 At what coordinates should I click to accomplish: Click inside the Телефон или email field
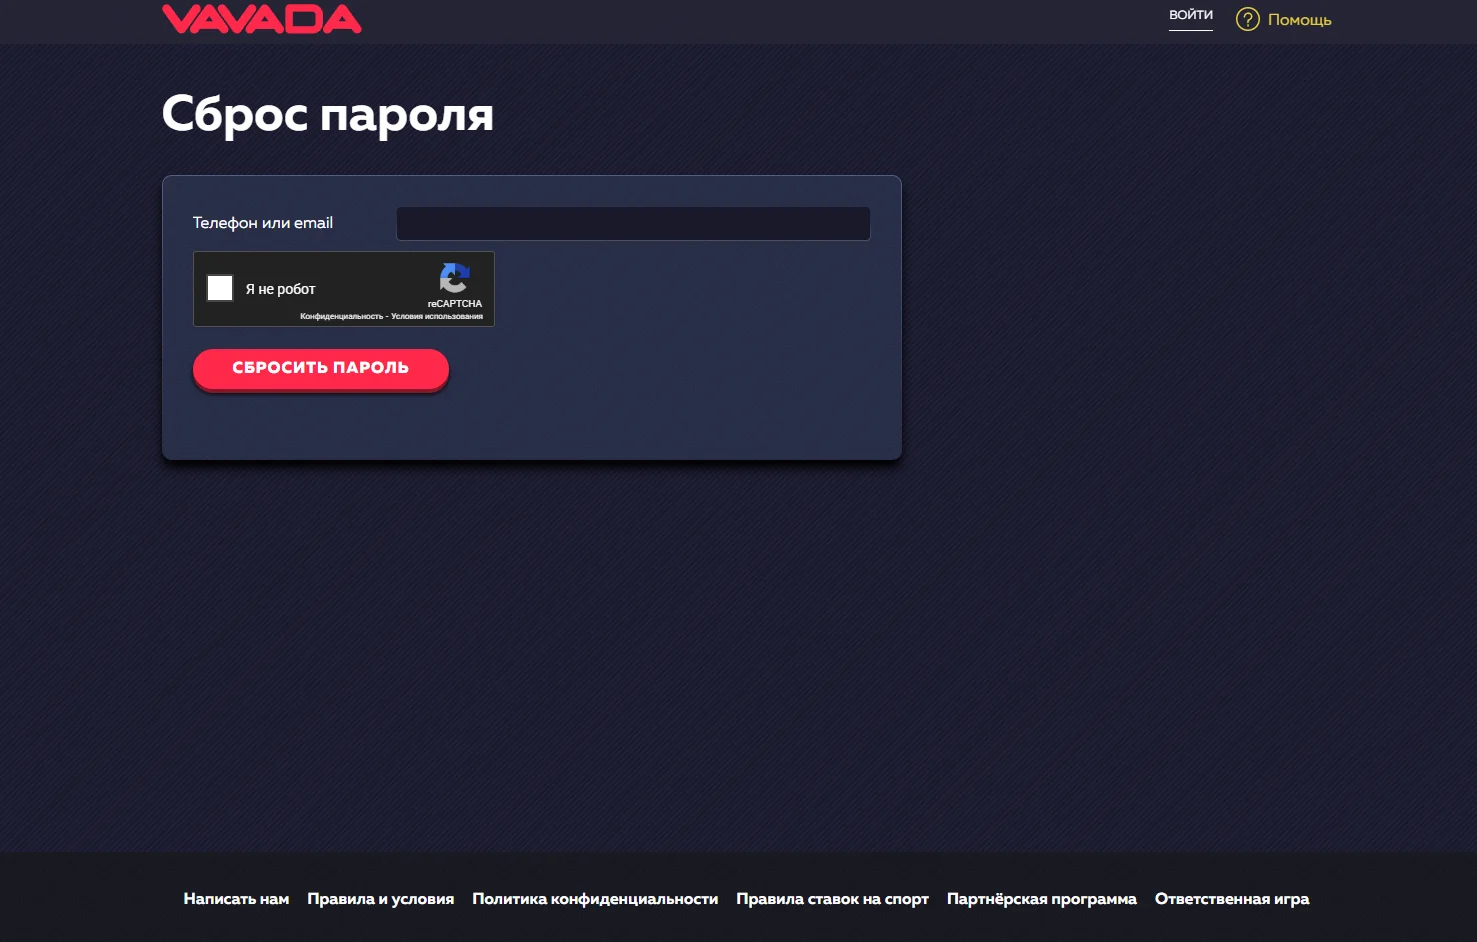[x=632, y=223]
